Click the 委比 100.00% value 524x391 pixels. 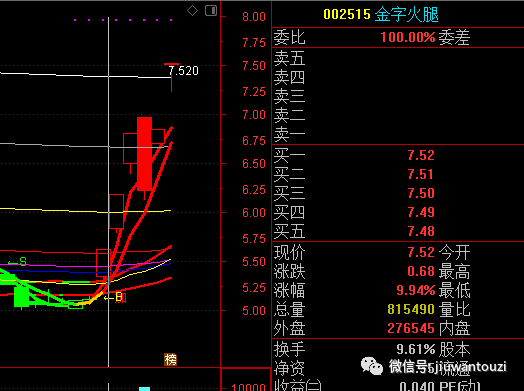[x=408, y=37]
